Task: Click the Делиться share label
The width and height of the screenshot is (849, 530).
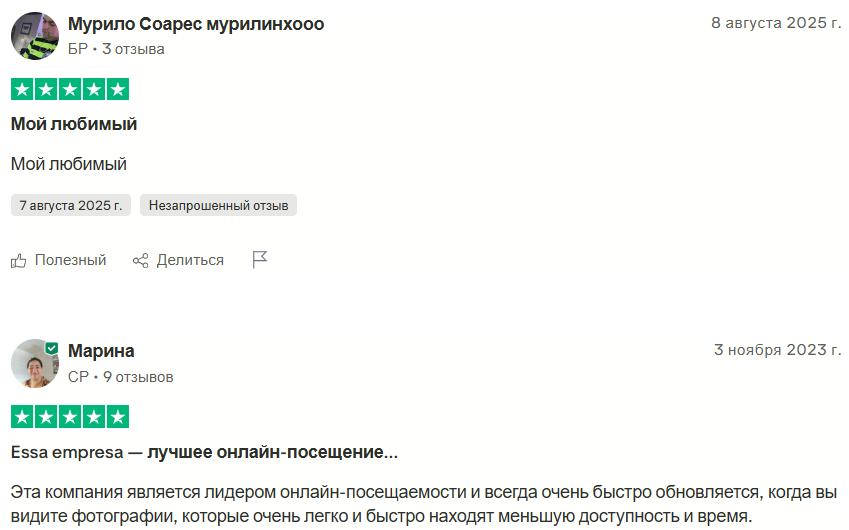Action: click(190, 260)
